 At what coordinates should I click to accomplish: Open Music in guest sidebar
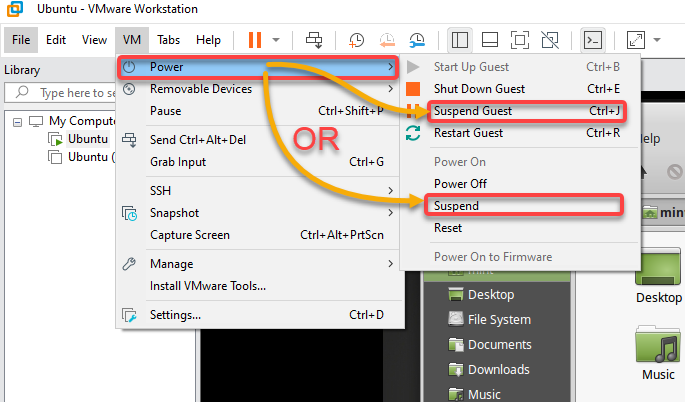pos(484,394)
